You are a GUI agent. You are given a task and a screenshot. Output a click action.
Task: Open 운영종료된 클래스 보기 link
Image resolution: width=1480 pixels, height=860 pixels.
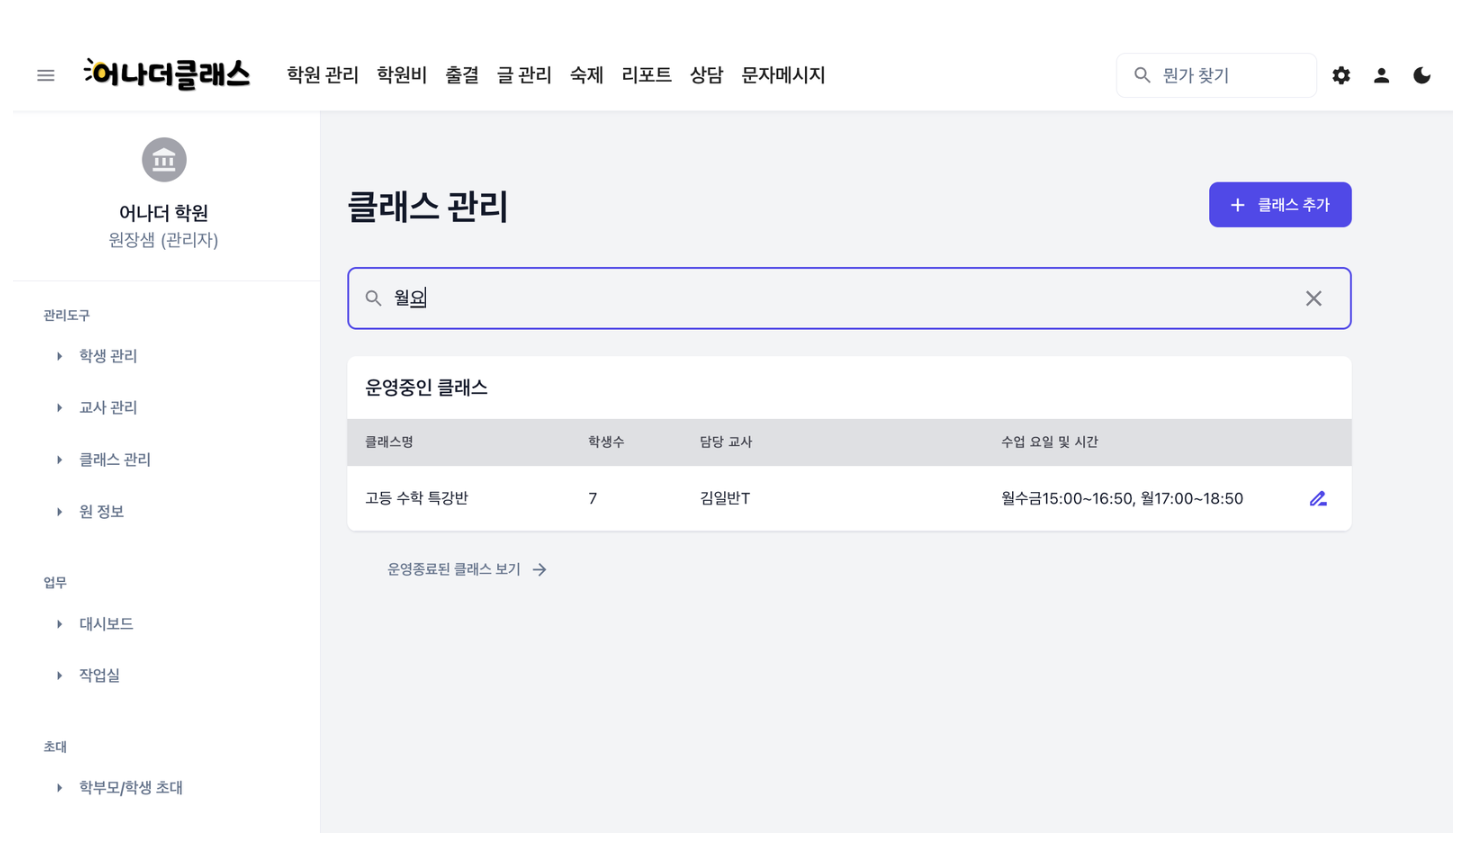[467, 569]
